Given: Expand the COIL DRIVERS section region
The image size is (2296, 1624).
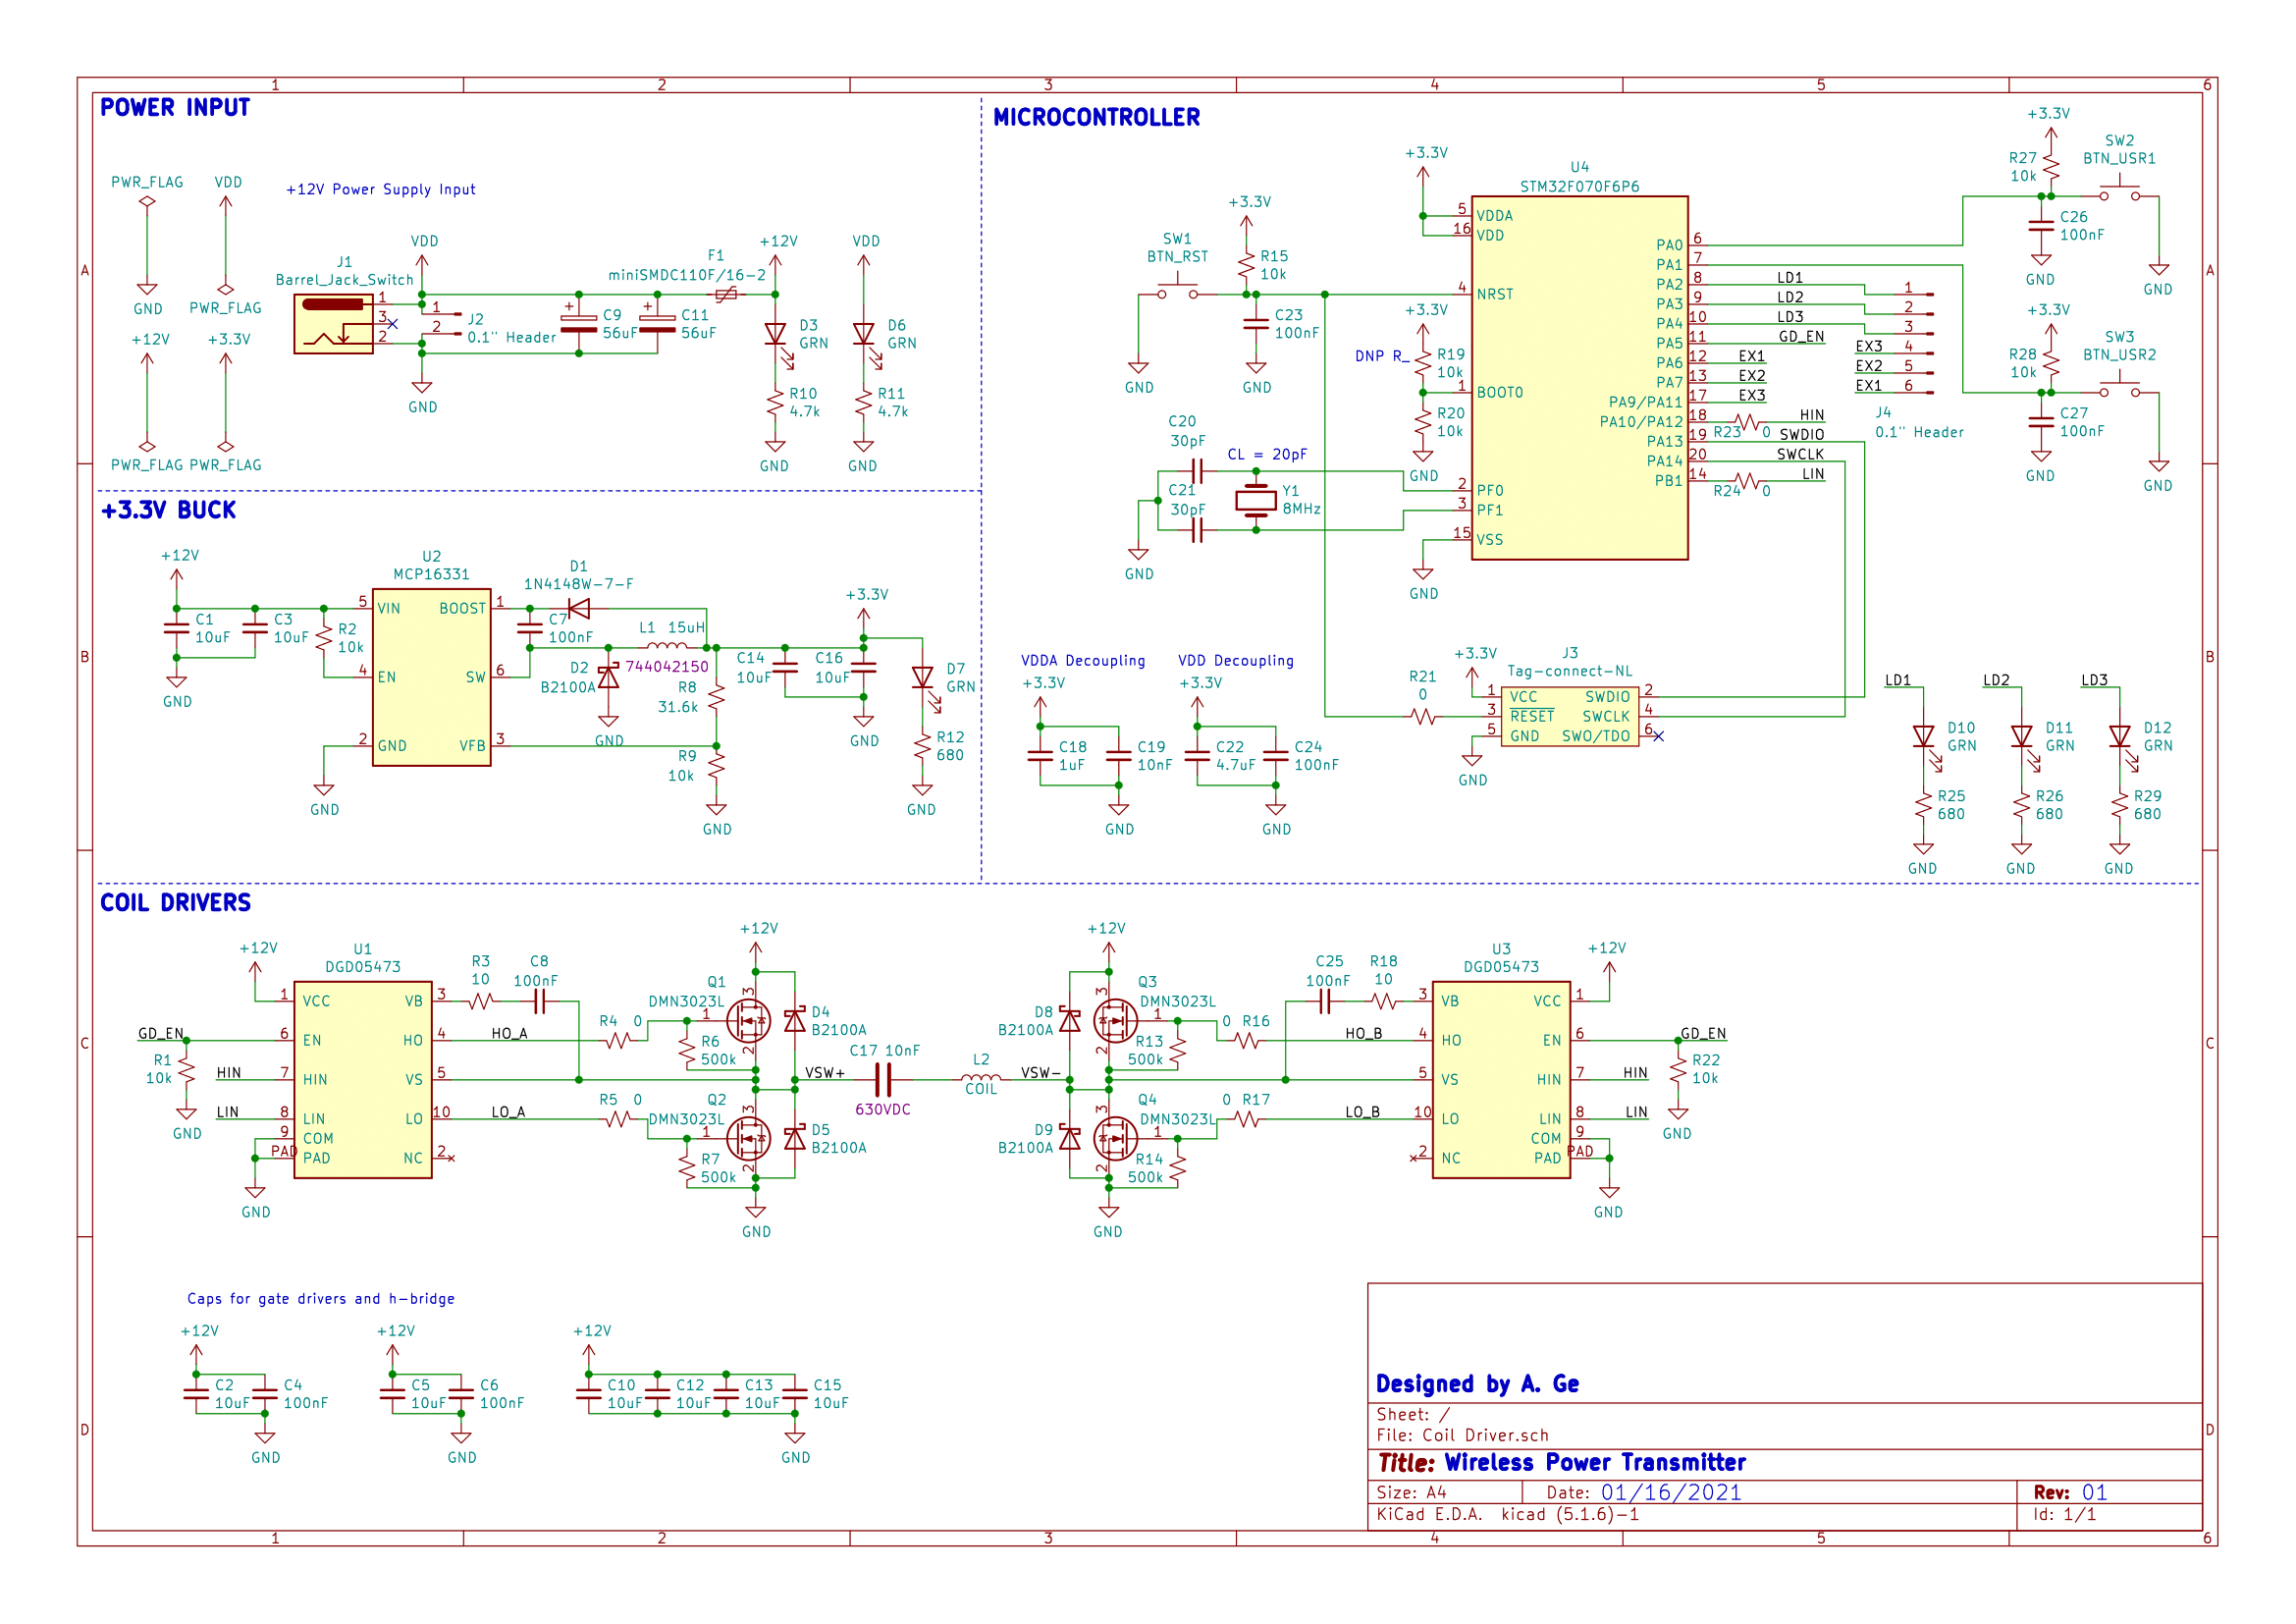Looking at the screenshot, I should tap(175, 903).
